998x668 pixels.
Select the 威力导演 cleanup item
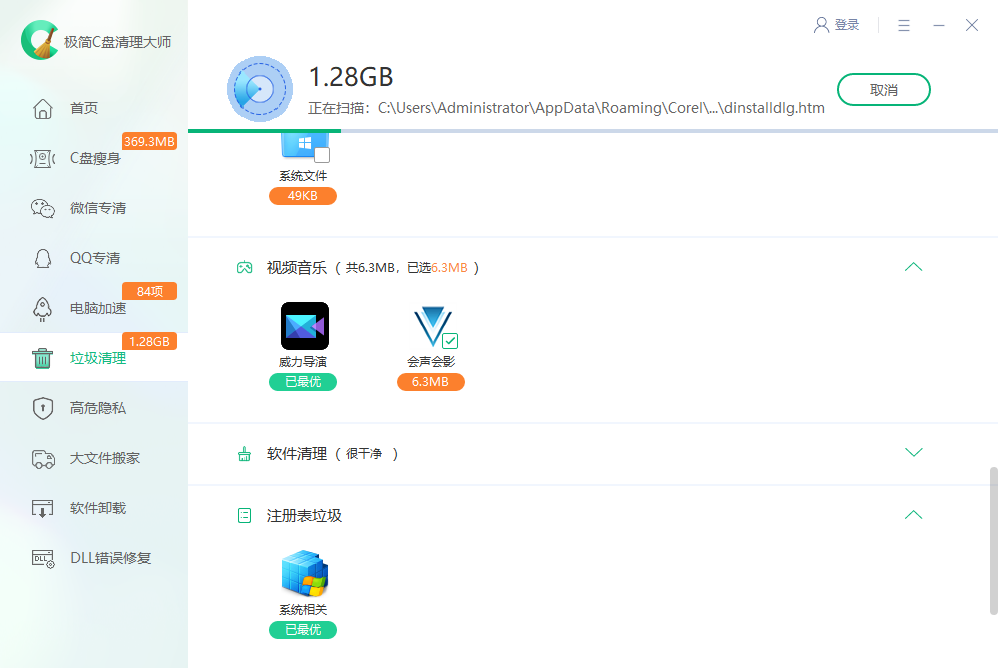coord(304,325)
